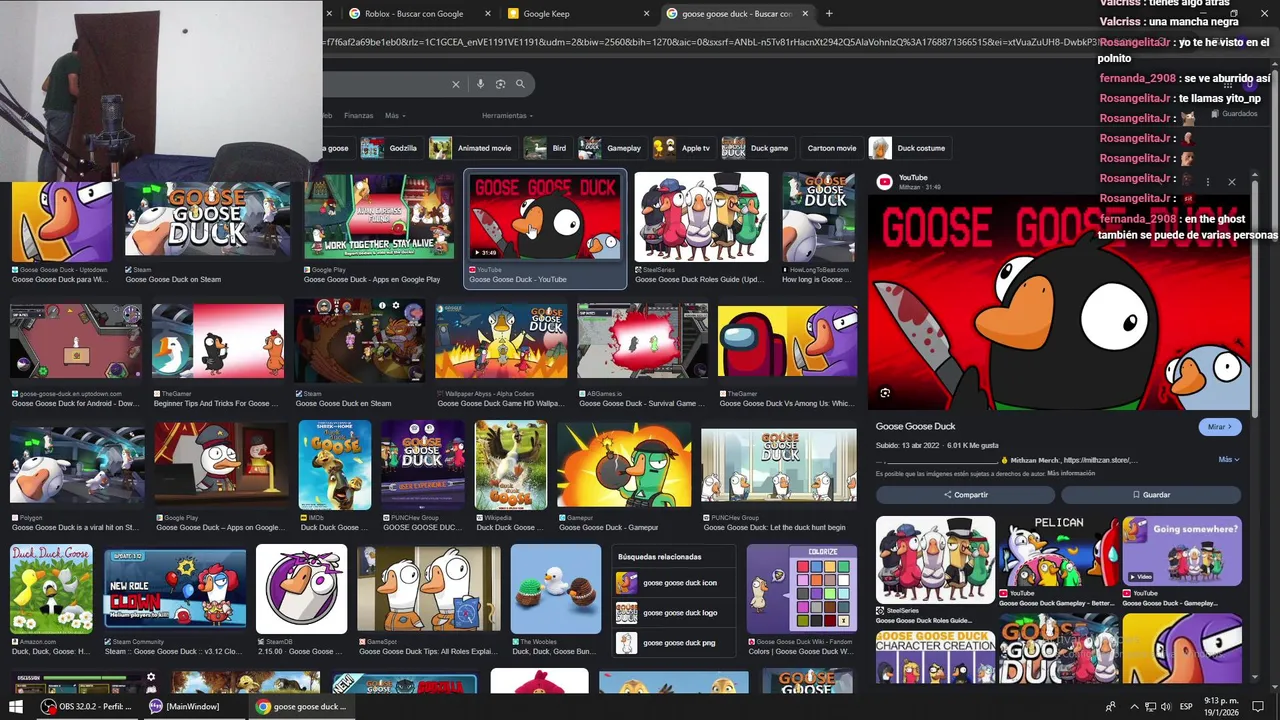Viewport: 1280px width, 720px height.
Task: Open the network tray icon
Action: 1150,707
